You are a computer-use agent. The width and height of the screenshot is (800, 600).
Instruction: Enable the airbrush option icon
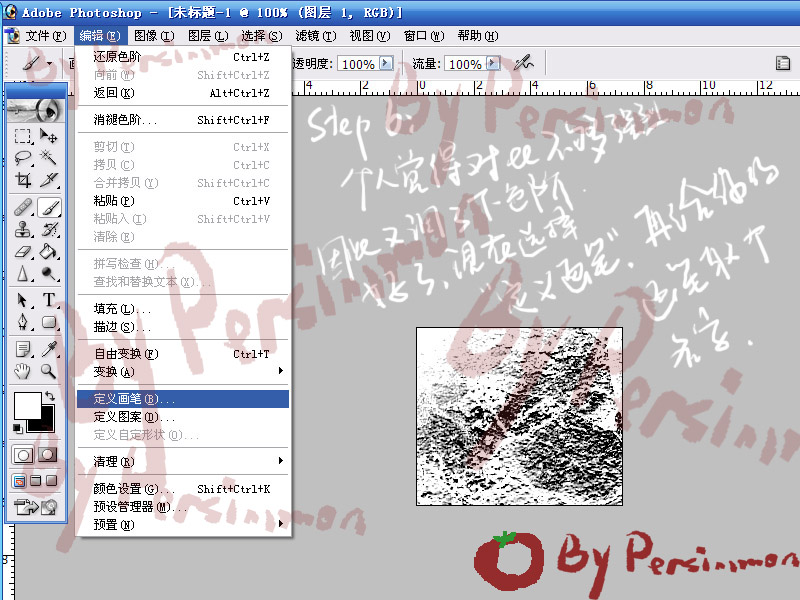(x=523, y=63)
